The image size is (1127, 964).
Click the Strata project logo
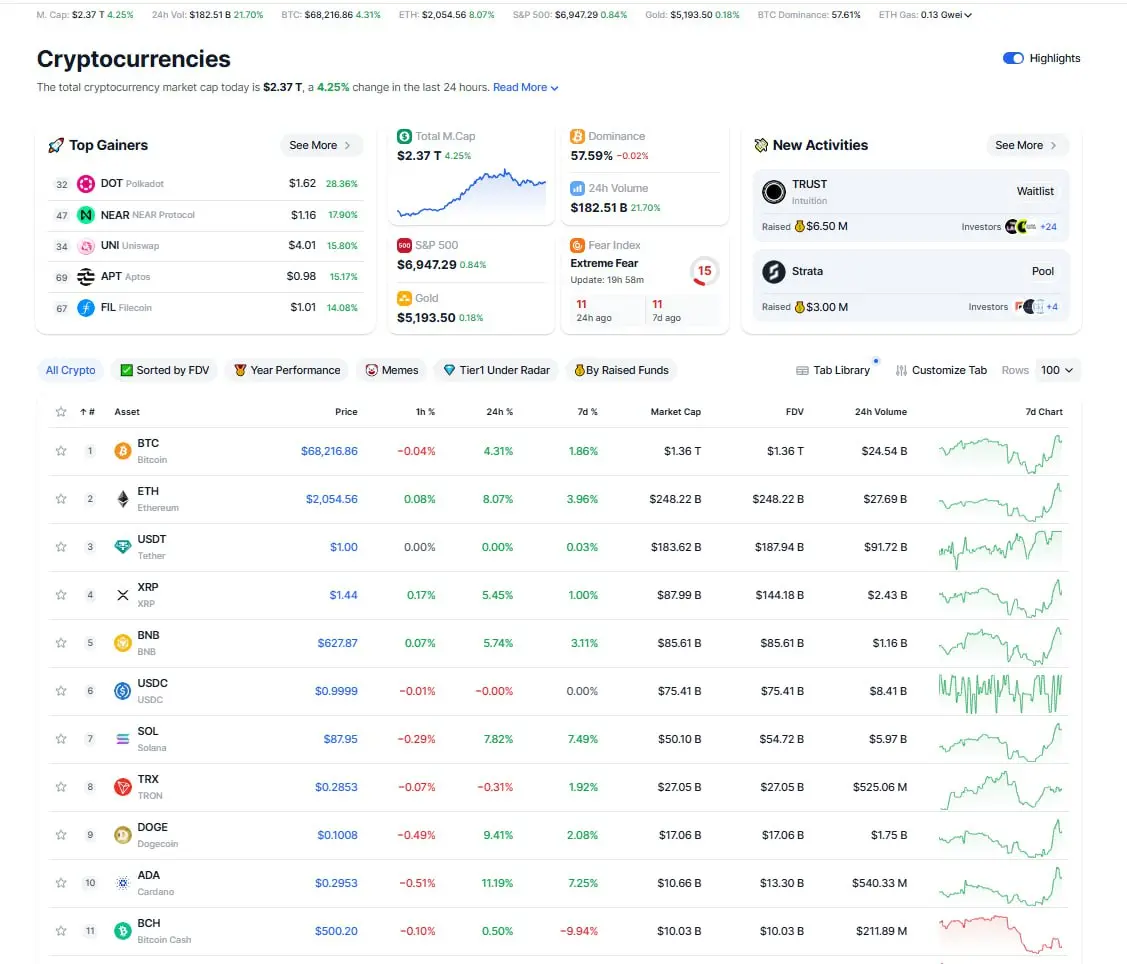pos(774,272)
